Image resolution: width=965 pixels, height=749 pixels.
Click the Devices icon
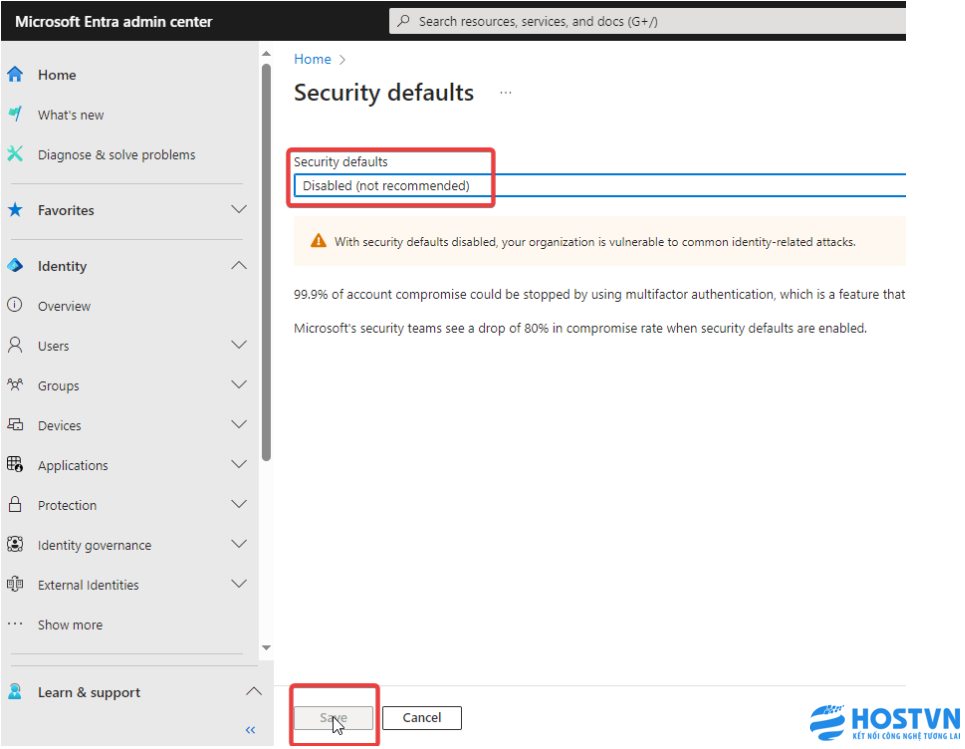[15, 425]
